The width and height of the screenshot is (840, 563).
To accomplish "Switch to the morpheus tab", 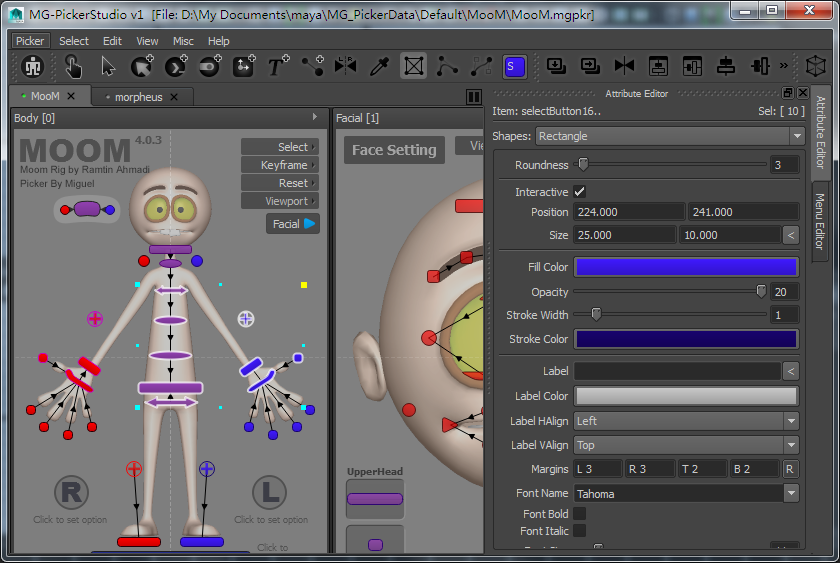I will (138, 97).
